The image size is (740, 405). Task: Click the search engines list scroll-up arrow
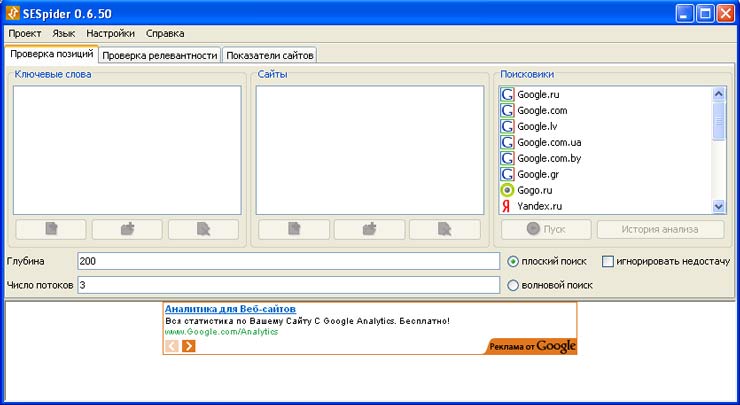(x=719, y=93)
